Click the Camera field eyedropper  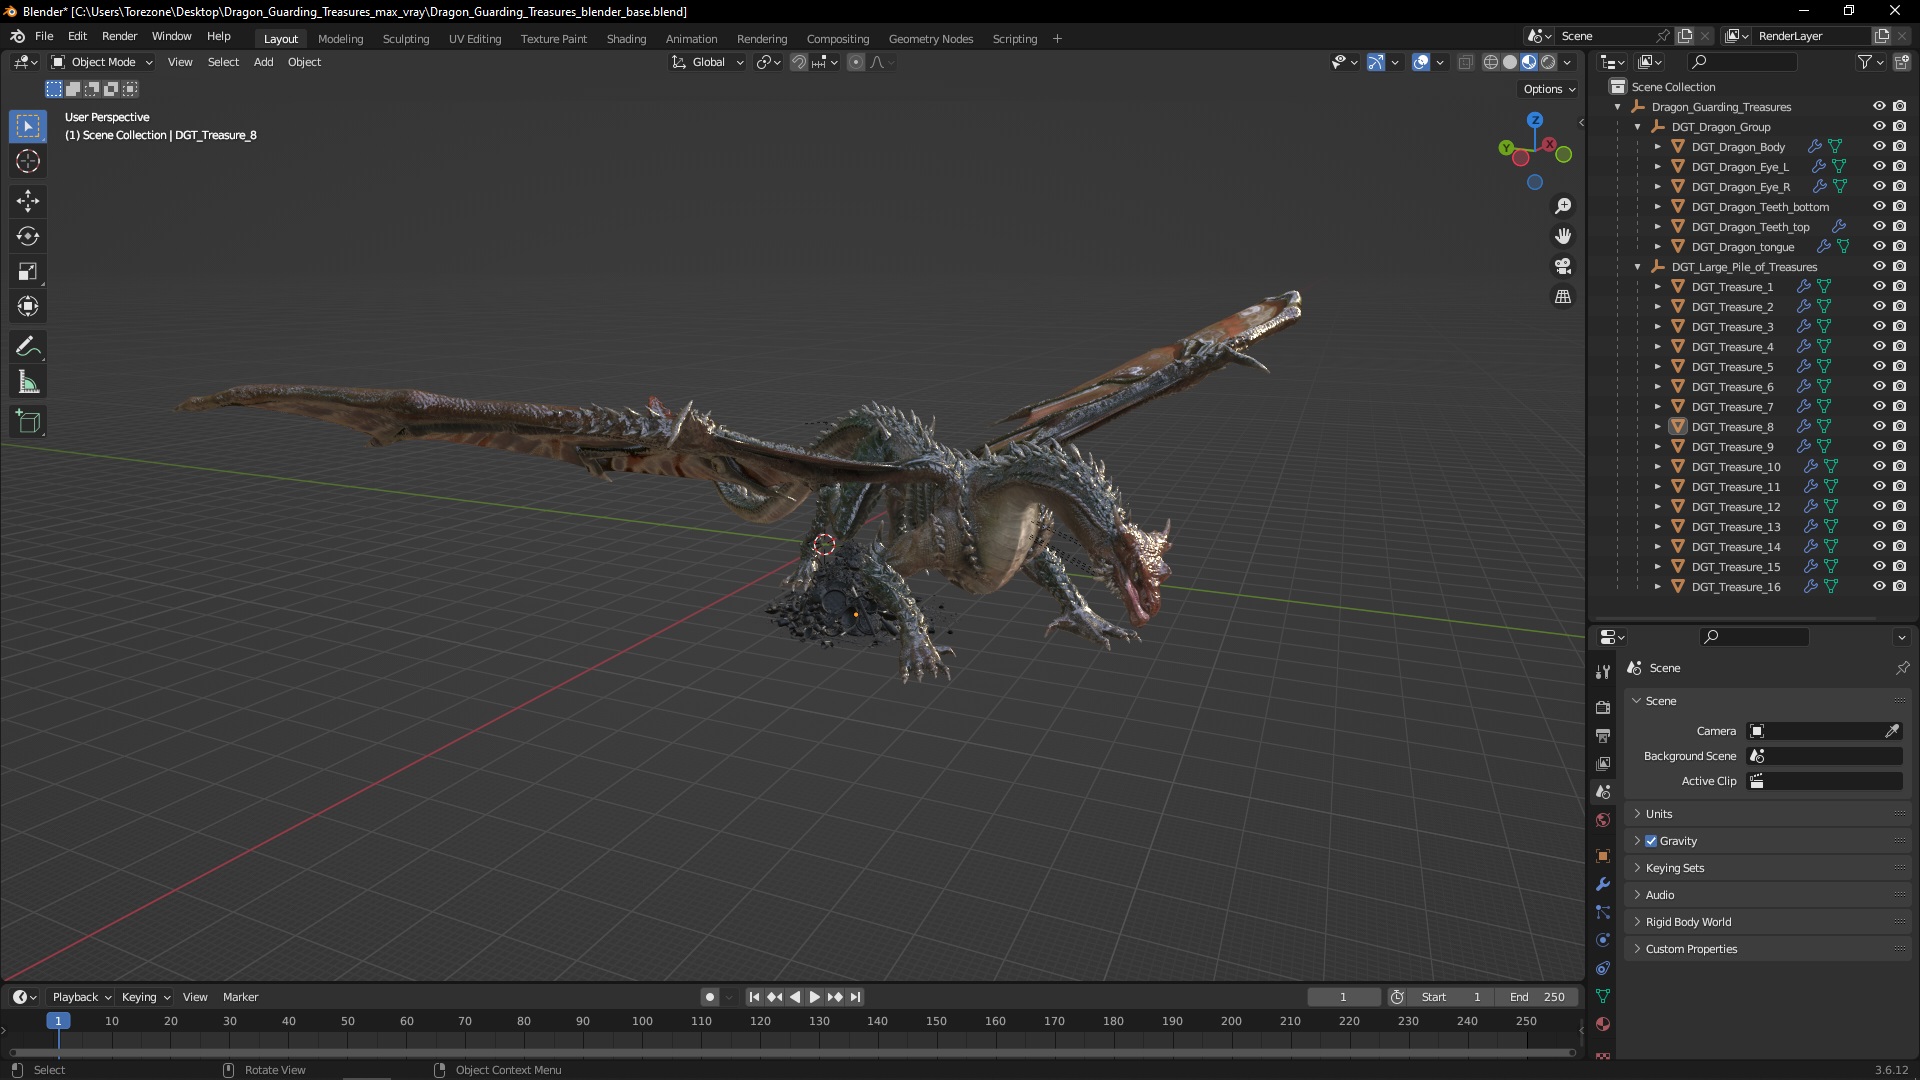tap(1892, 731)
